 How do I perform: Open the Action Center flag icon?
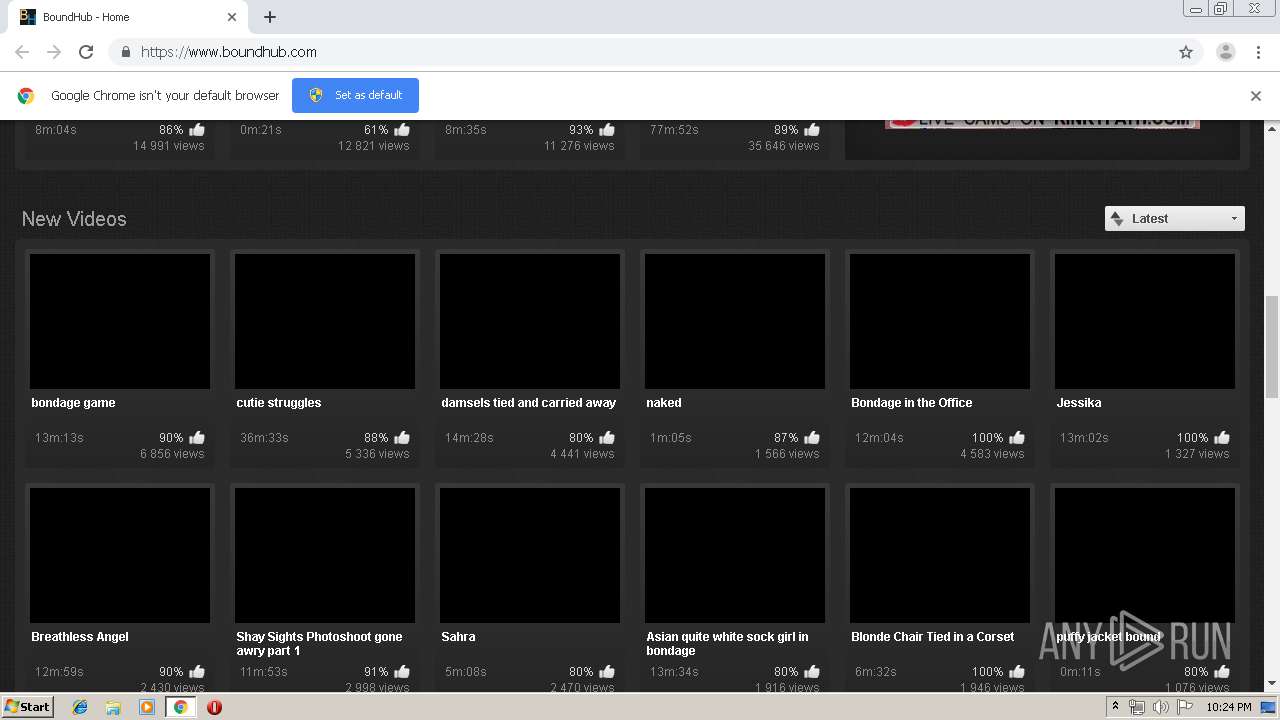pyautogui.click(x=1185, y=707)
